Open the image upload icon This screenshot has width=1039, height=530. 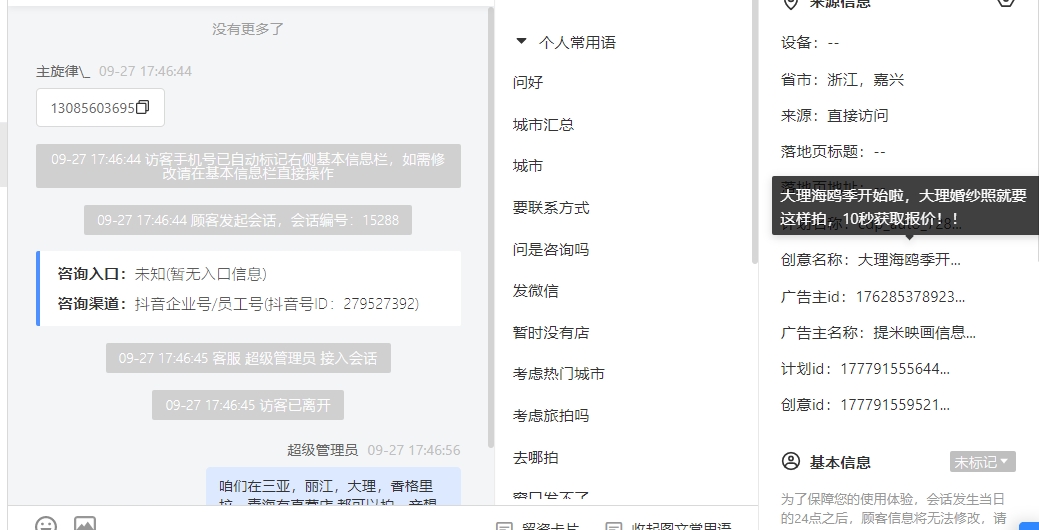click(x=85, y=524)
